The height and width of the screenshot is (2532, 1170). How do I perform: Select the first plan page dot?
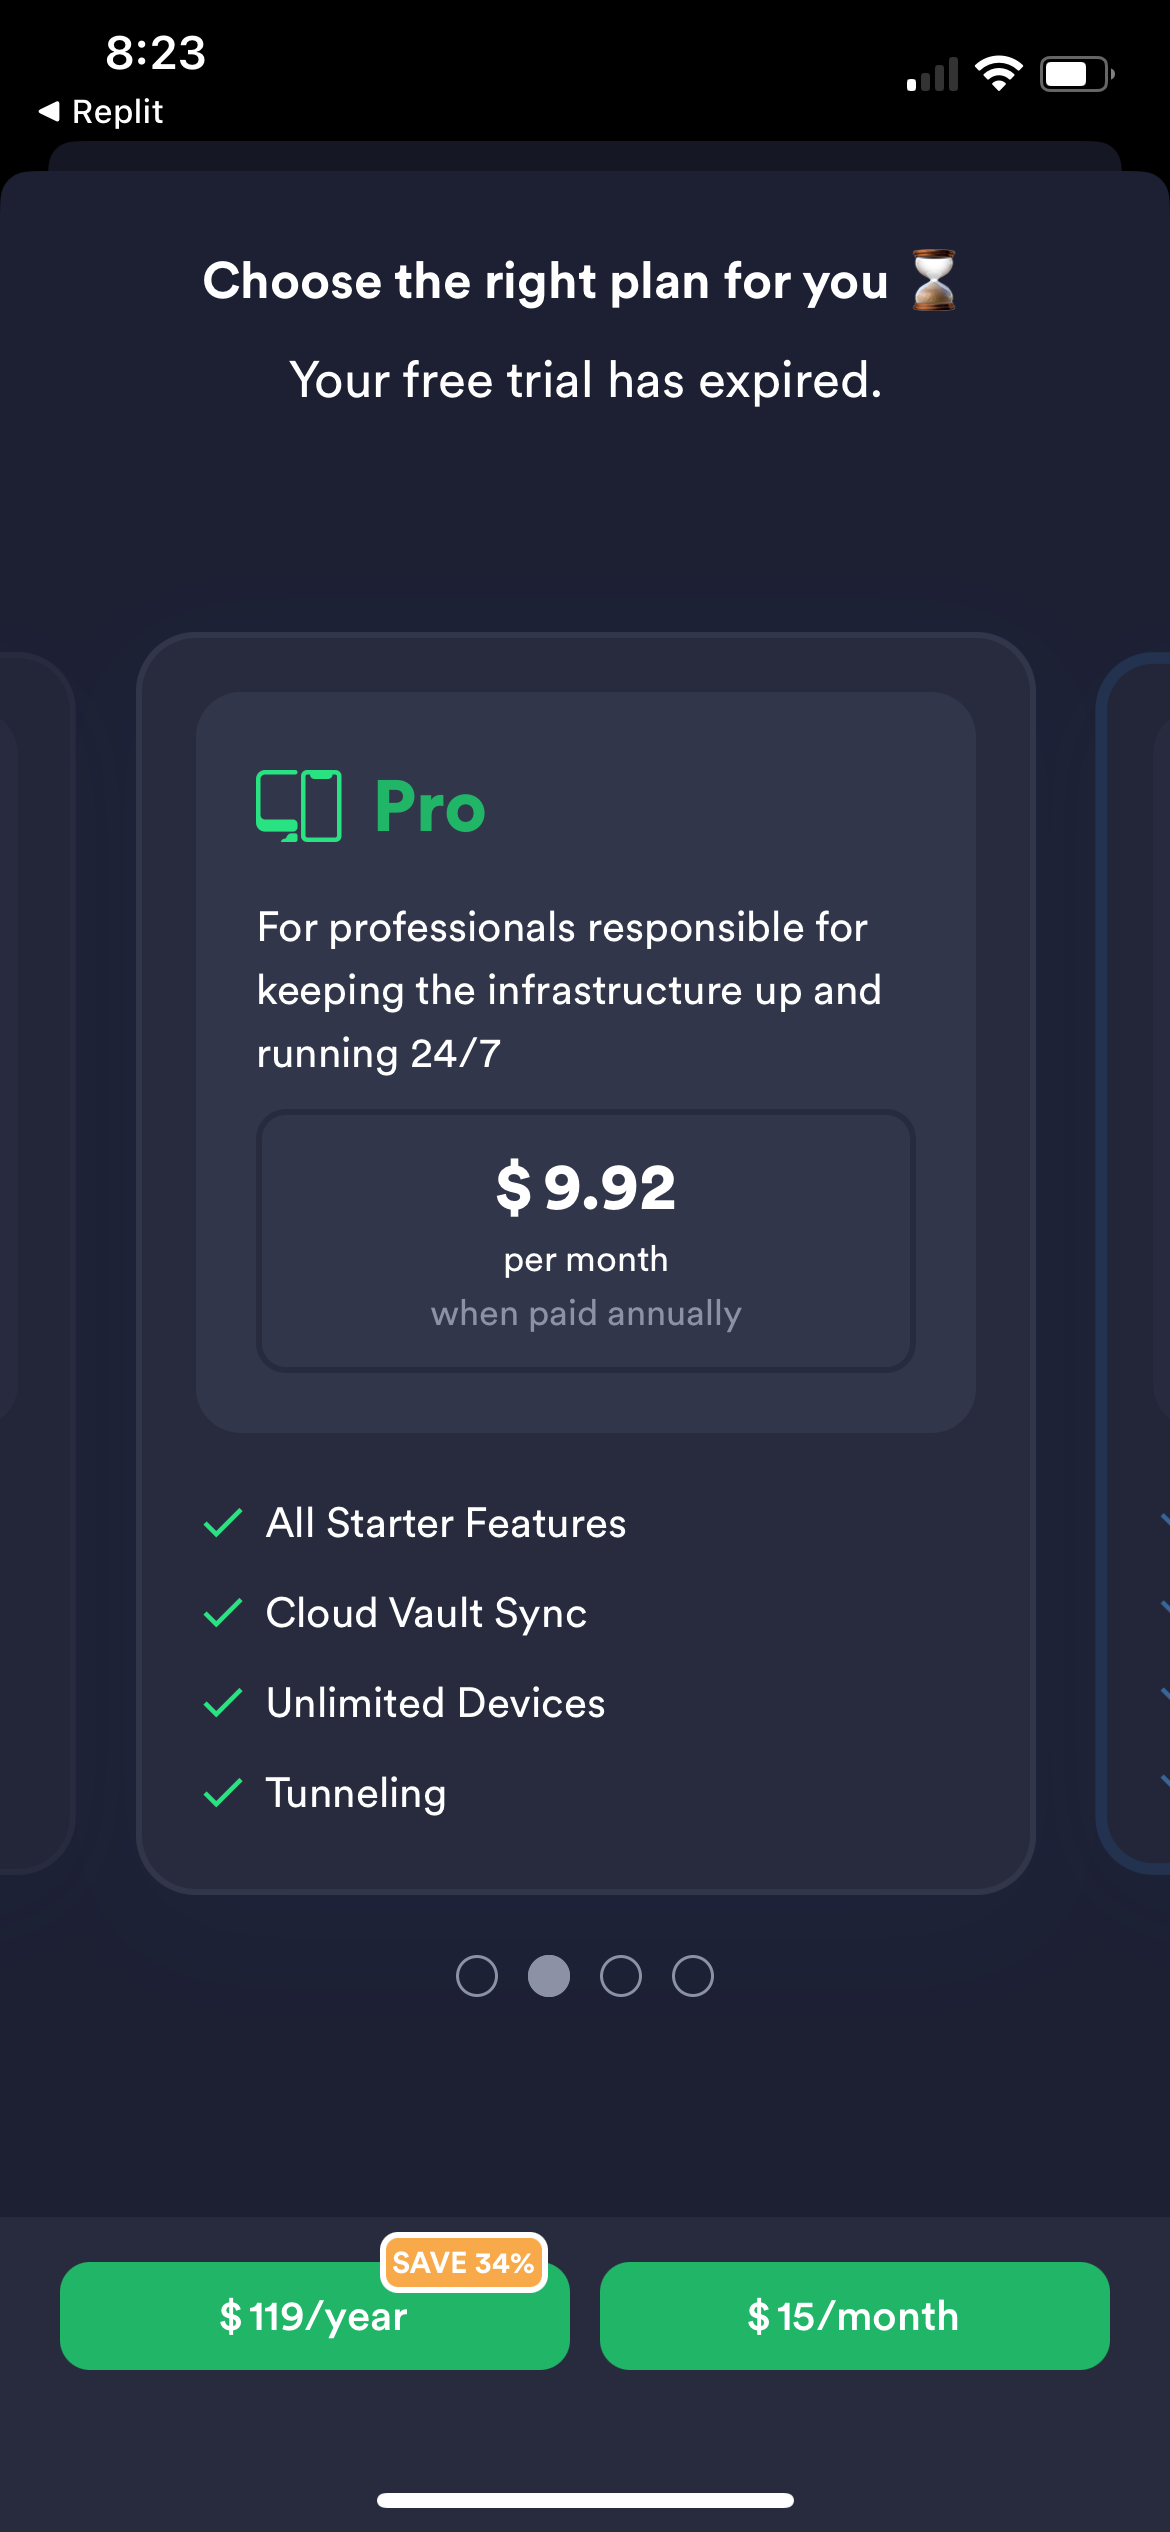(x=477, y=1976)
